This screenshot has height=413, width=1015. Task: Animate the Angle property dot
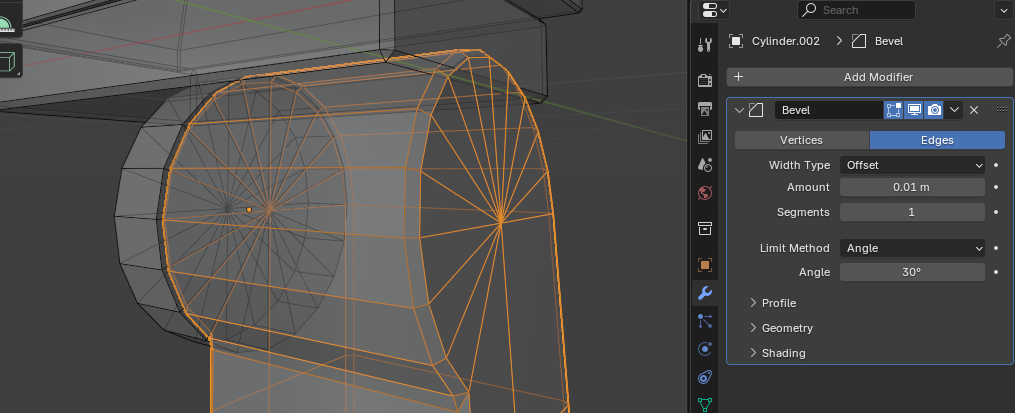coord(996,272)
